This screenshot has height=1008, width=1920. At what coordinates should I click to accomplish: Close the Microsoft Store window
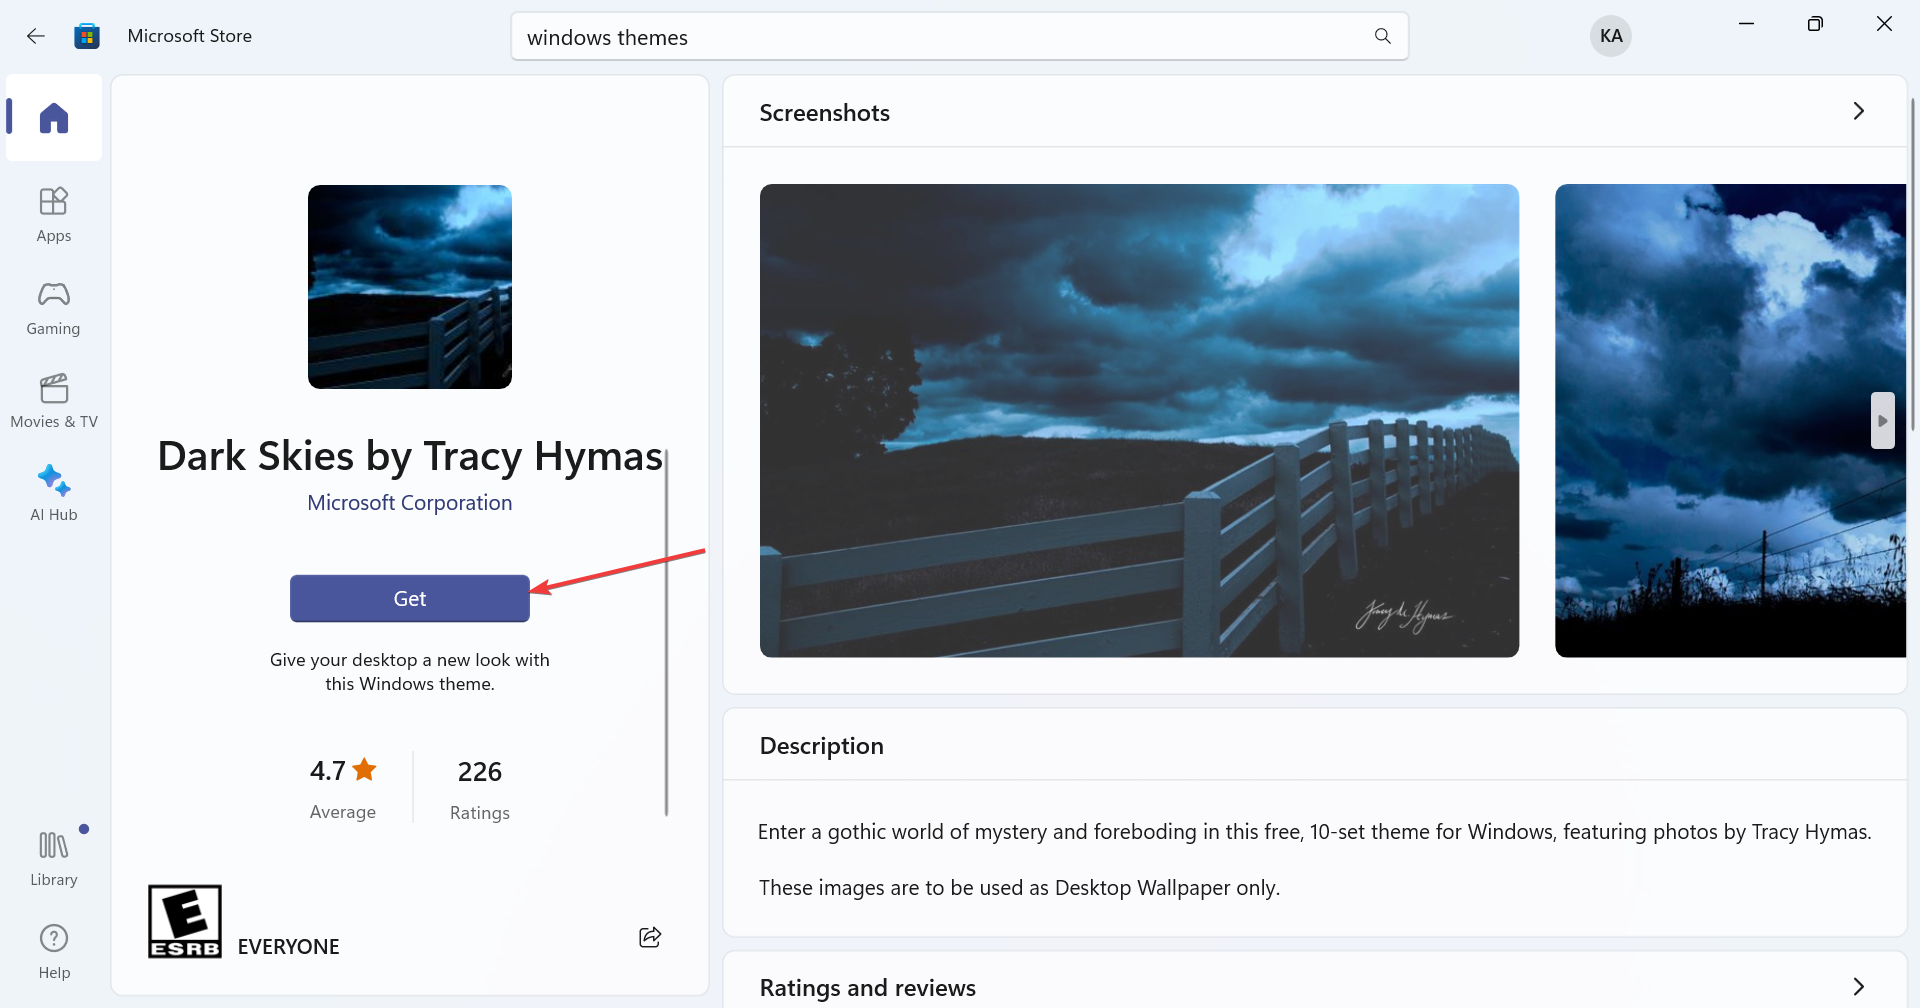tap(1884, 23)
